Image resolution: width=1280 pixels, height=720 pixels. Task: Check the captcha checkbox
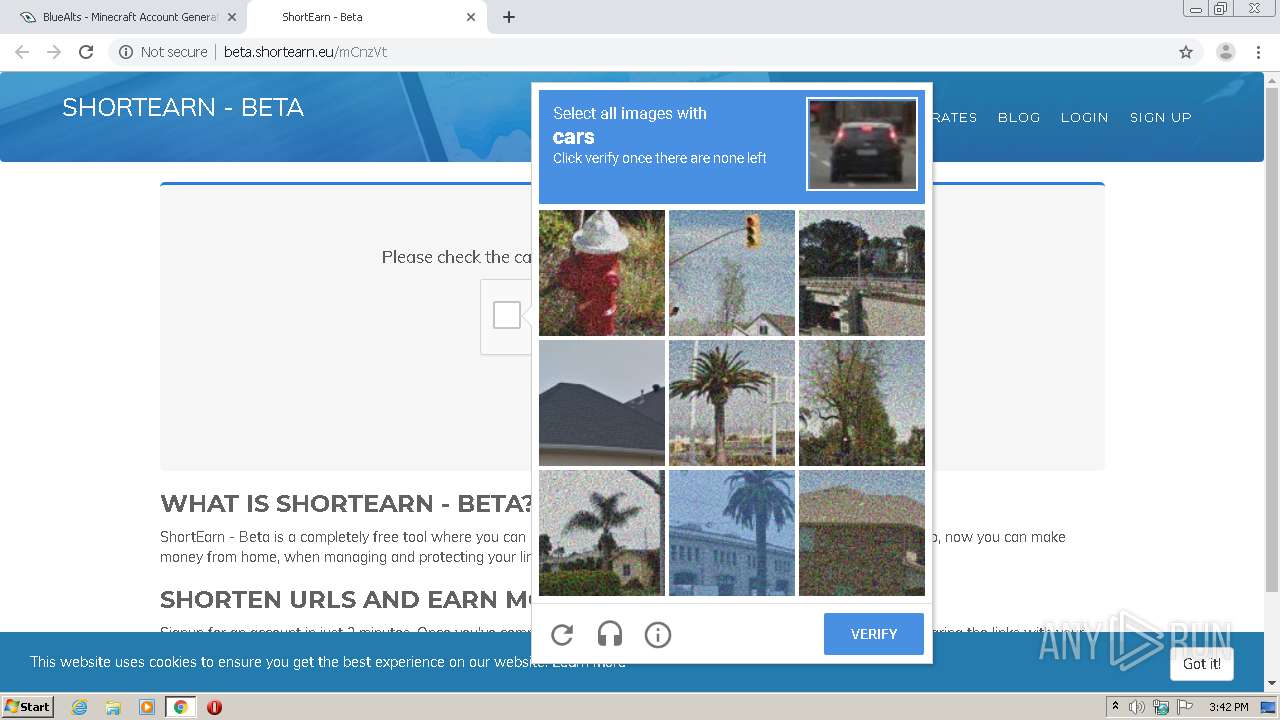tap(507, 315)
